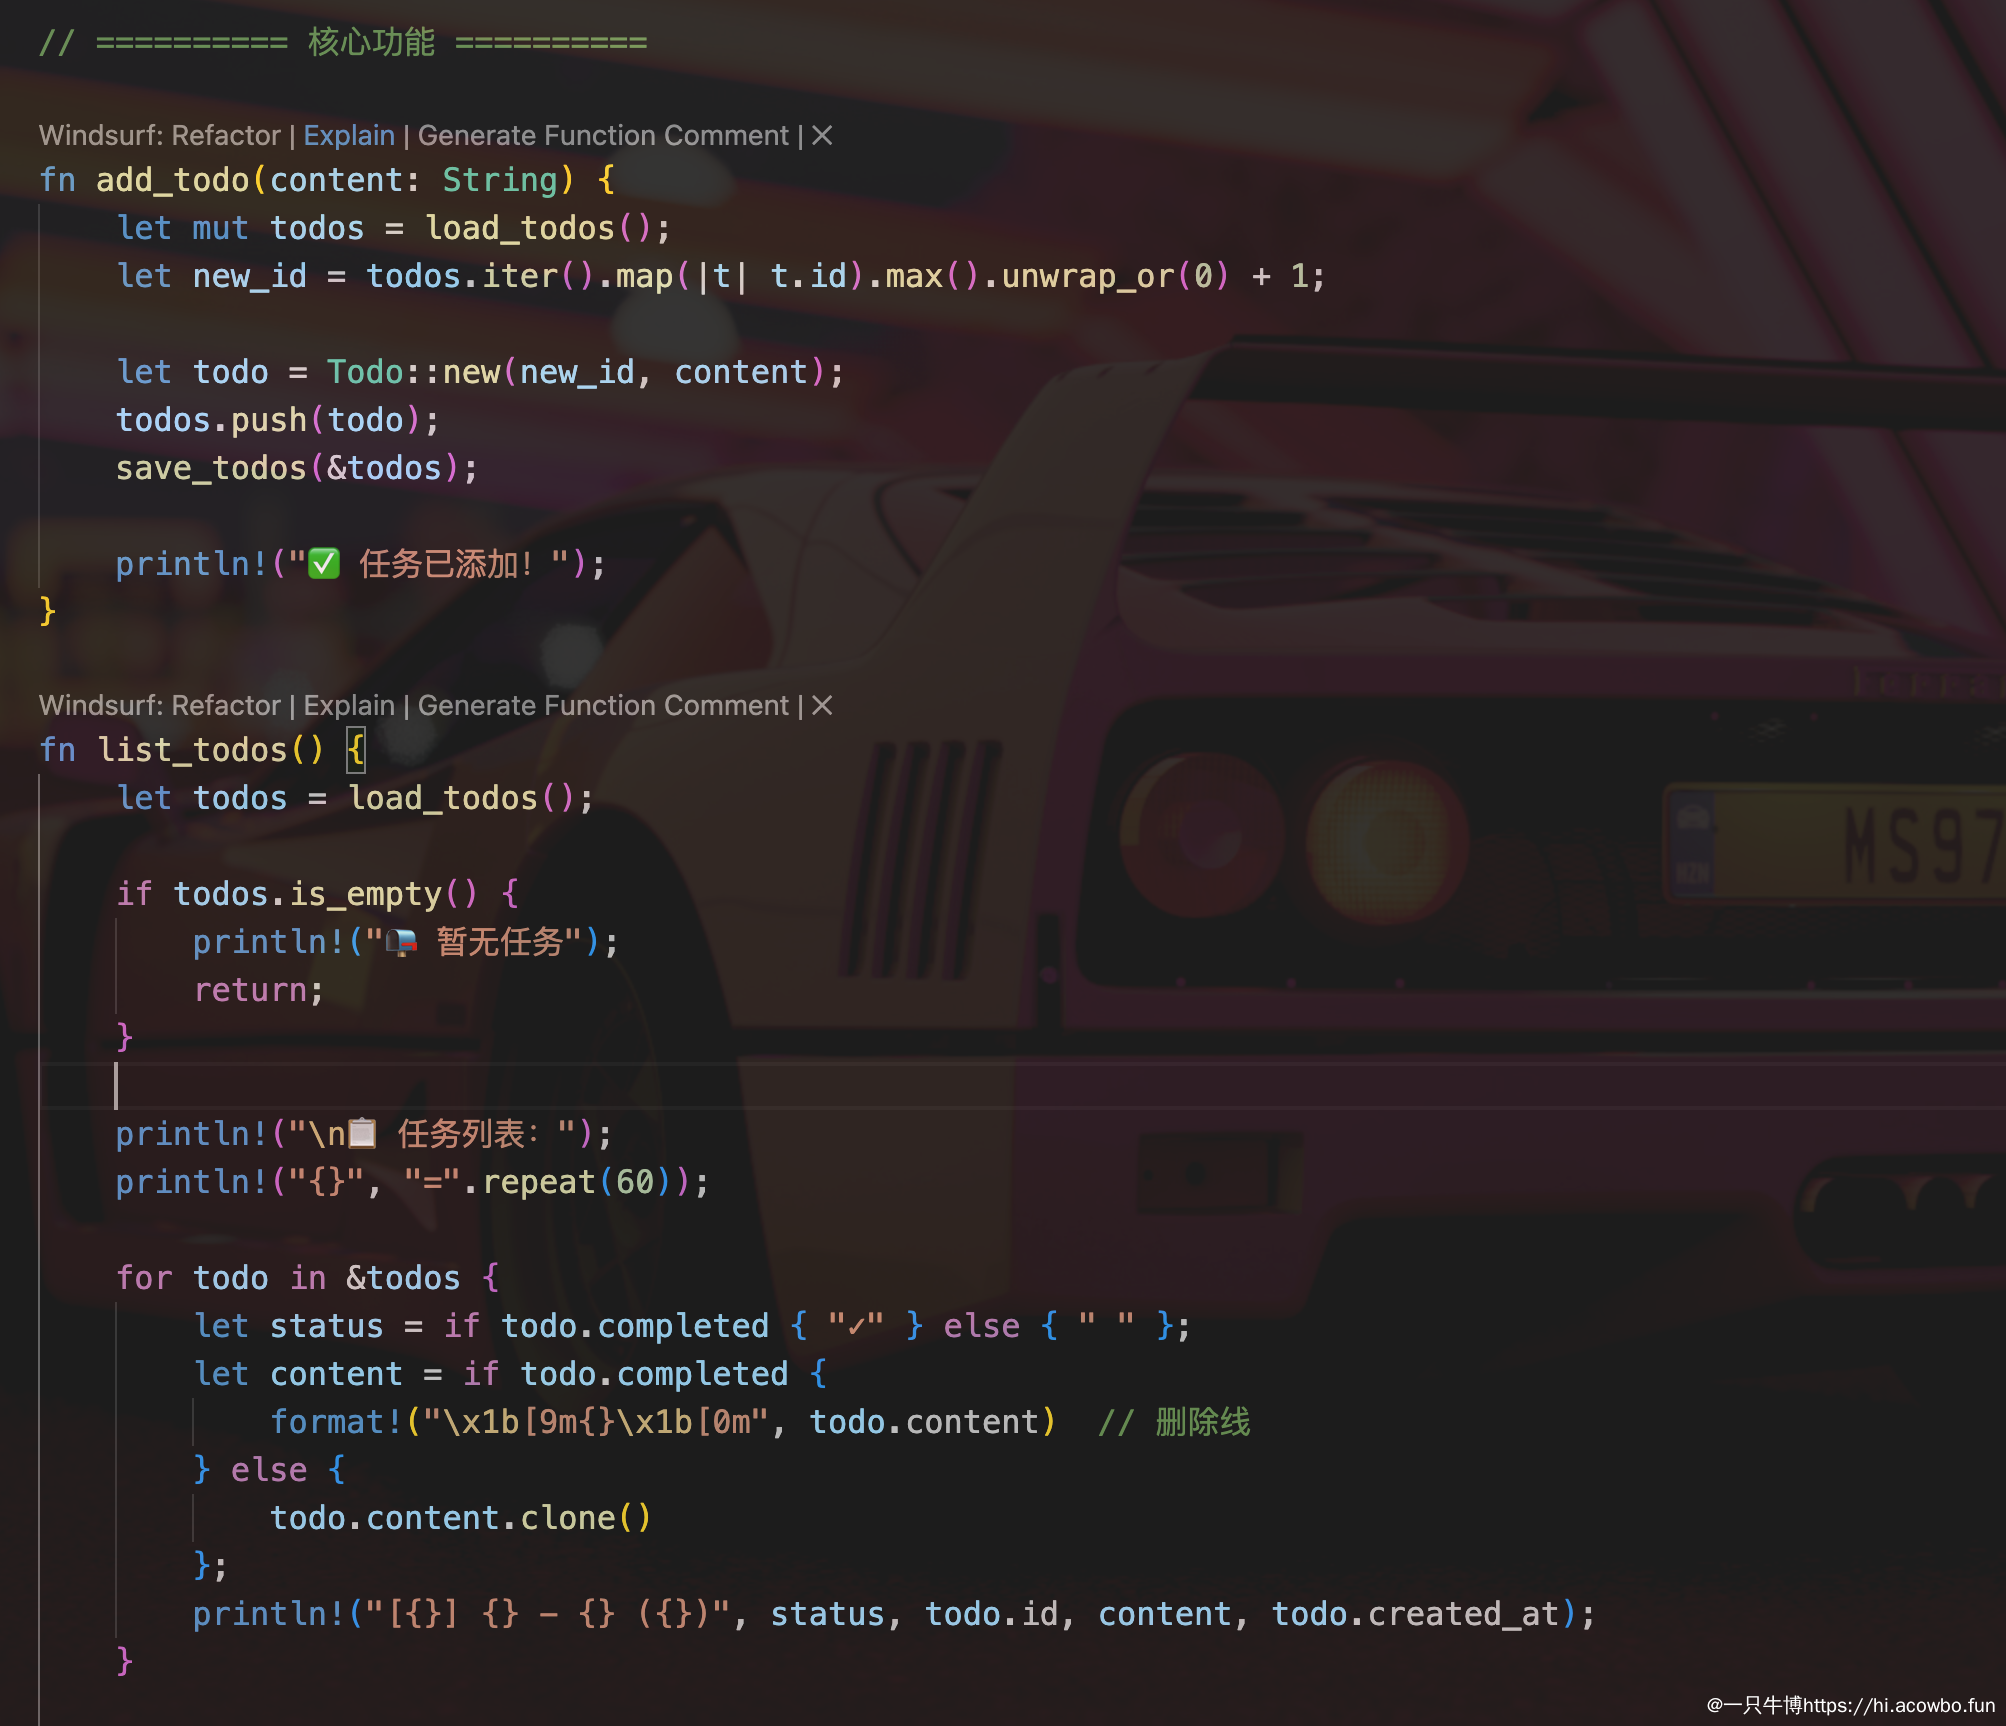Screen dimensions: 2006x1726
Task: Click the green checkmark emoji in println
Action: (324, 564)
